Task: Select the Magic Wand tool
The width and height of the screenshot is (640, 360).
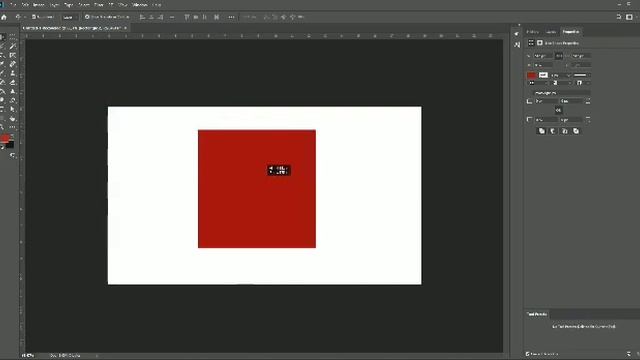Action: pos(13,46)
